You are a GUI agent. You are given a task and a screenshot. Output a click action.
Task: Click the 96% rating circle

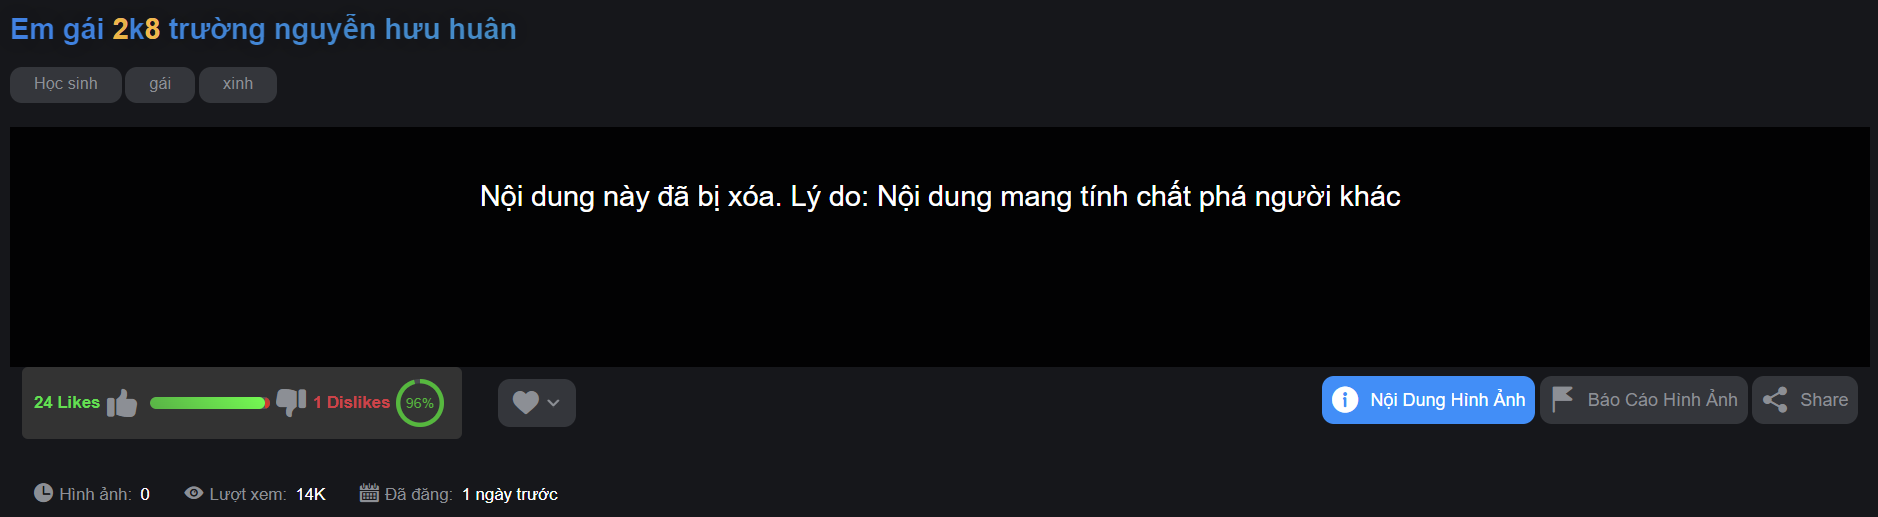420,403
